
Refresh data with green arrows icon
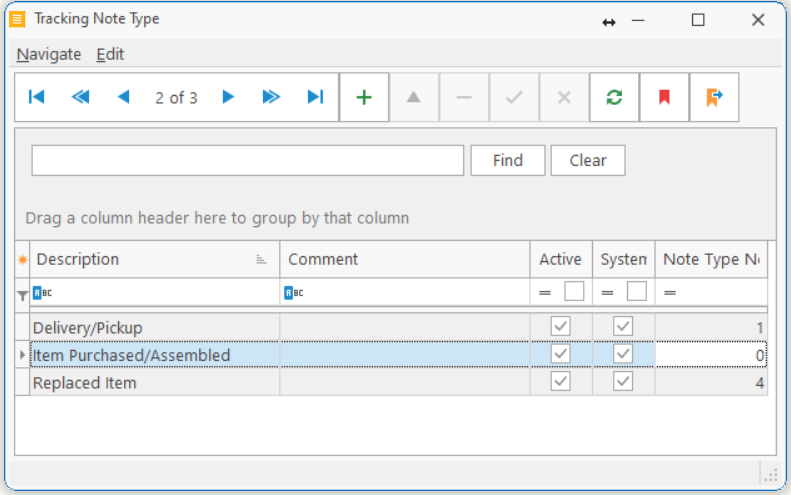614,97
